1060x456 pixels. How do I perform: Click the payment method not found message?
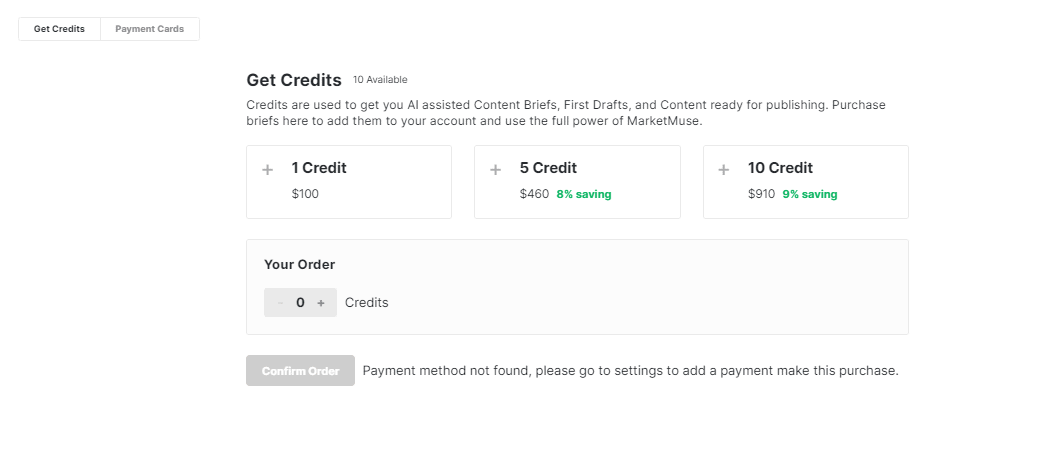point(630,371)
